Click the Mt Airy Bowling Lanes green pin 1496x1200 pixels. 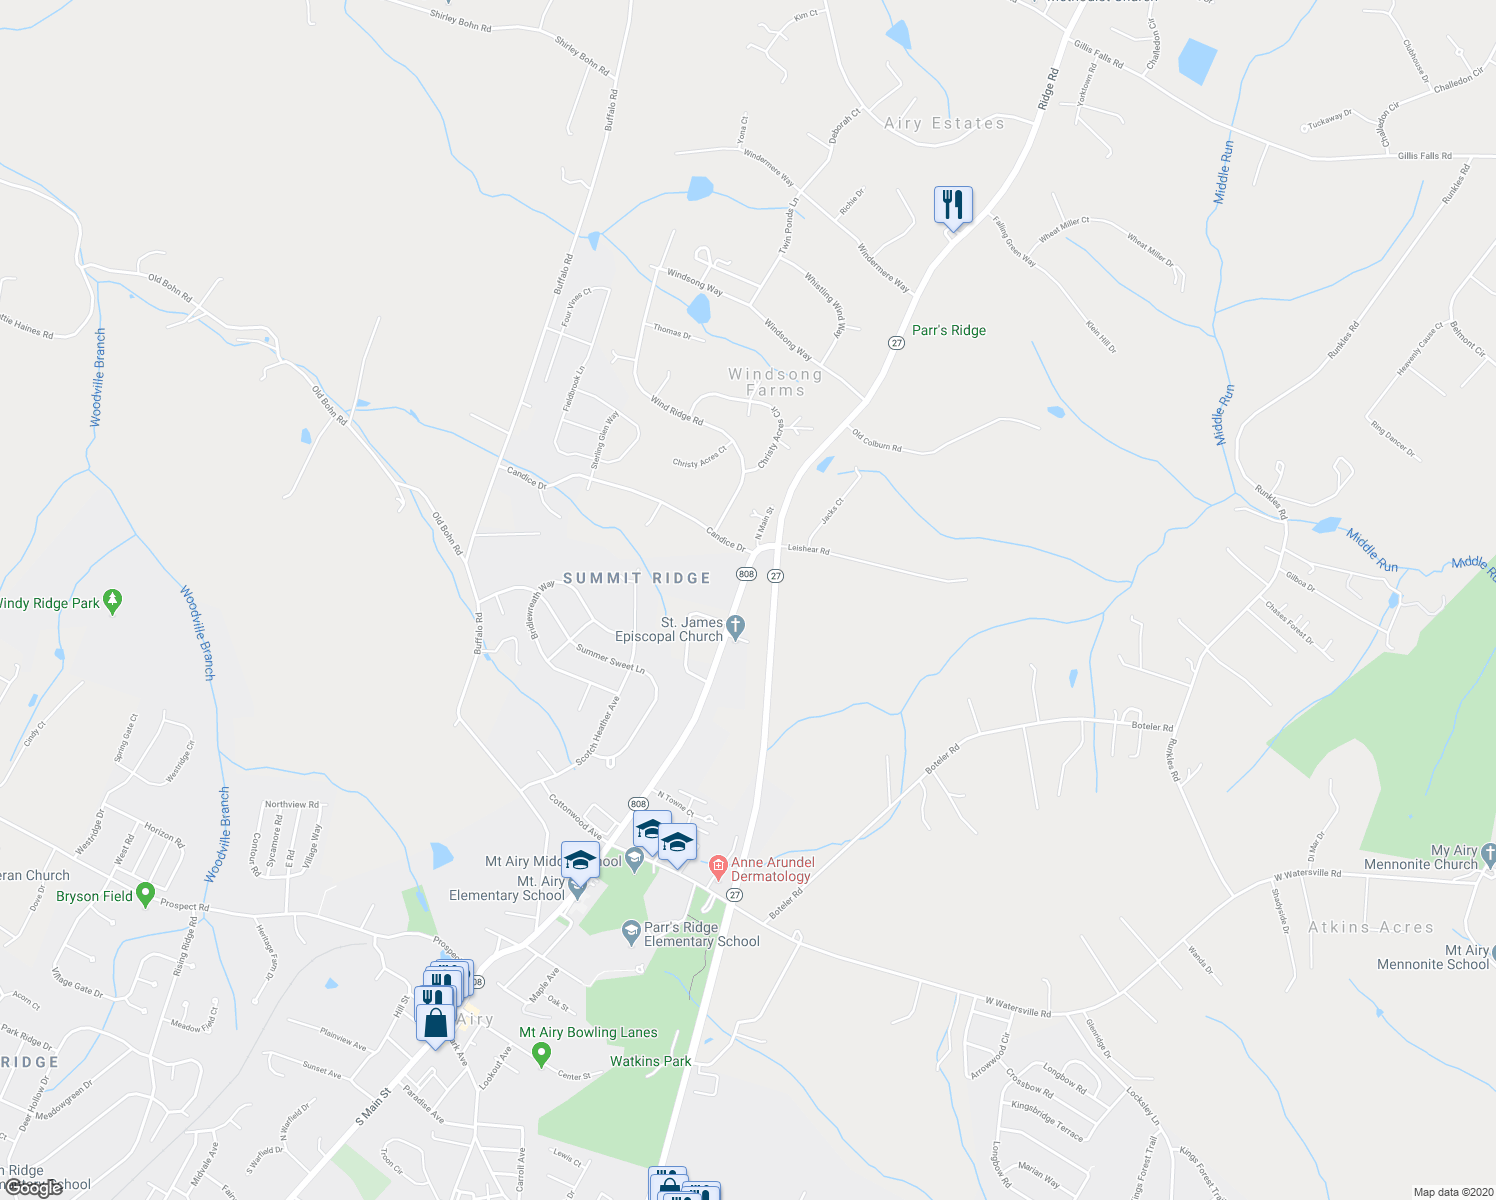(541, 1052)
